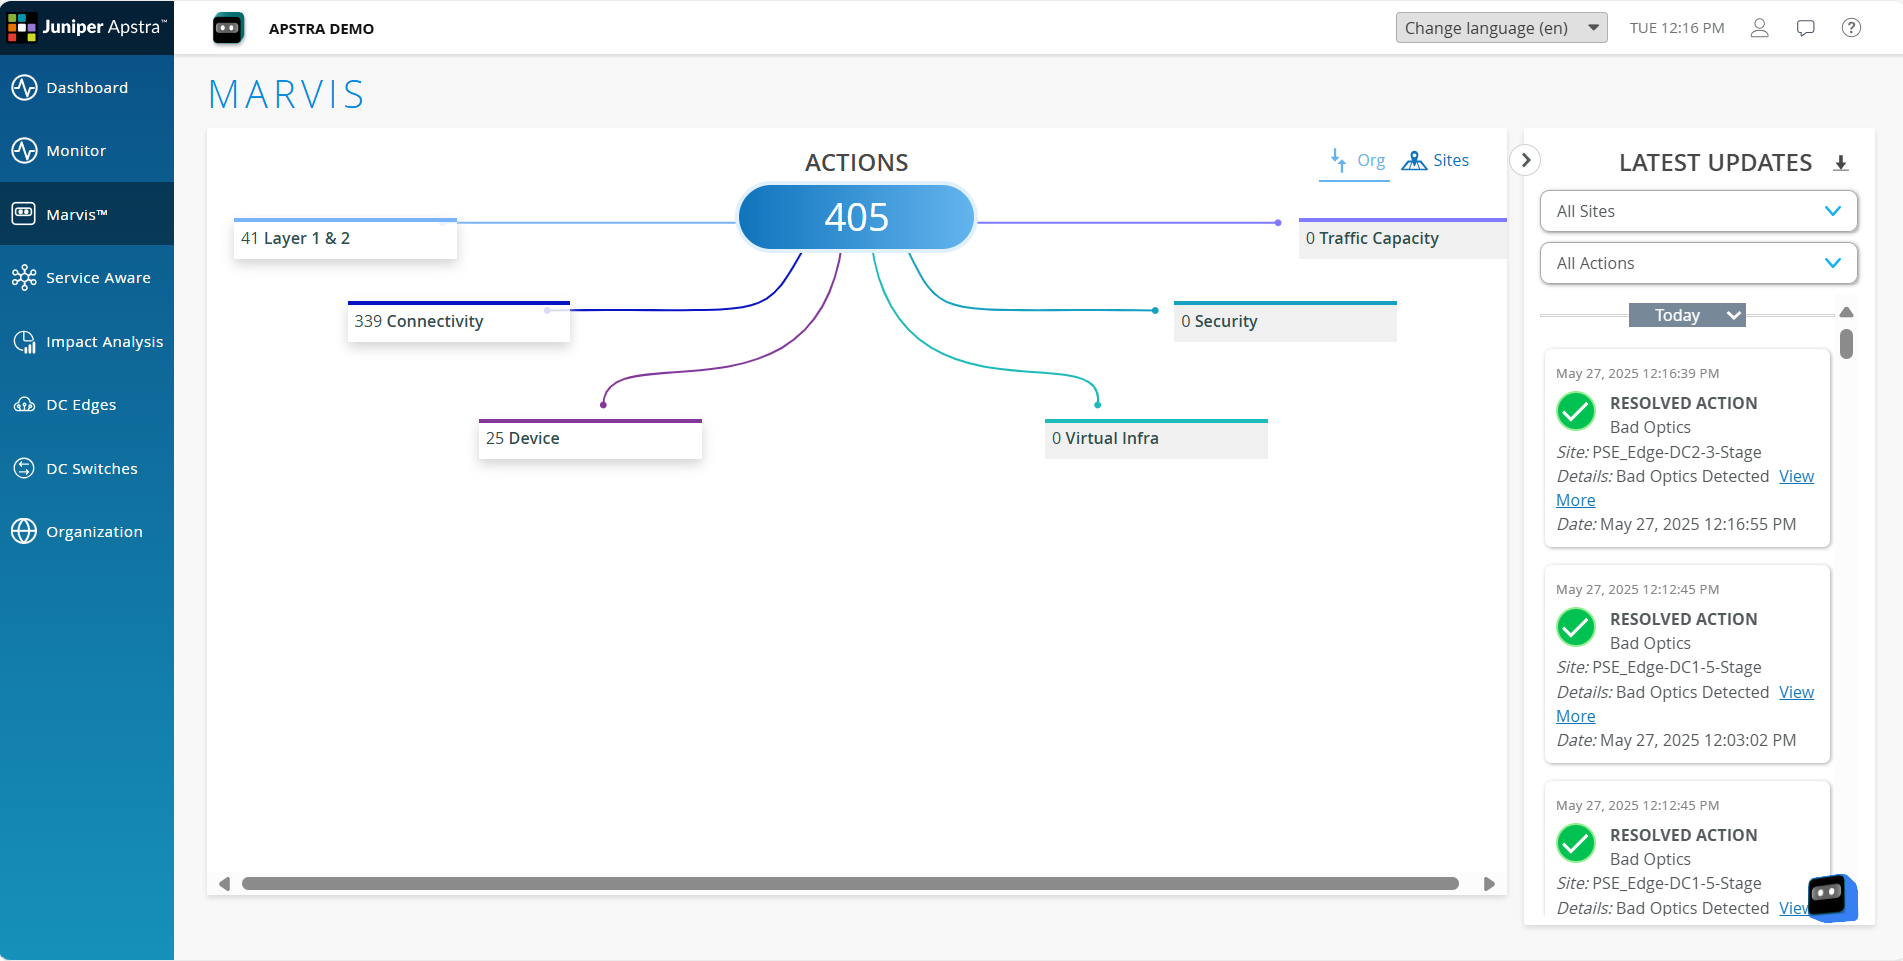Screen dimensions: 1903x961
Task: Click the user account profile icon
Action: pos(1759,28)
